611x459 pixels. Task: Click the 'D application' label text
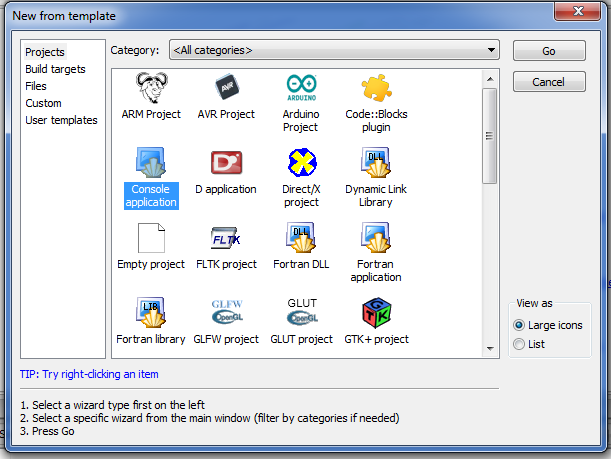click(x=226, y=189)
